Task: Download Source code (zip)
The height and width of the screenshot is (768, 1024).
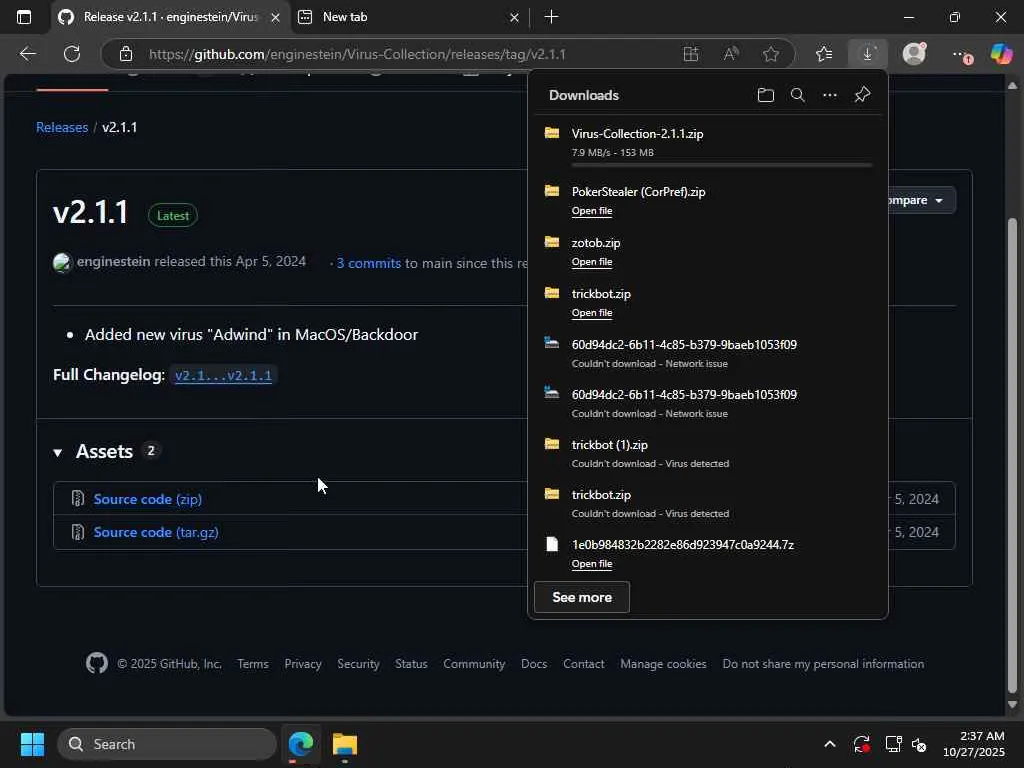Action: tap(148, 499)
